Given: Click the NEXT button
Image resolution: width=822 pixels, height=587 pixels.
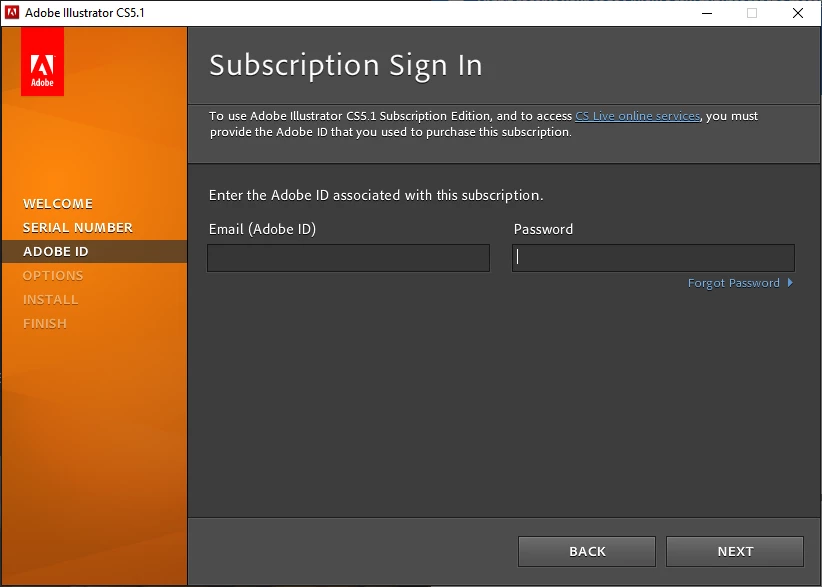Looking at the screenshot, I should (734, 551).
